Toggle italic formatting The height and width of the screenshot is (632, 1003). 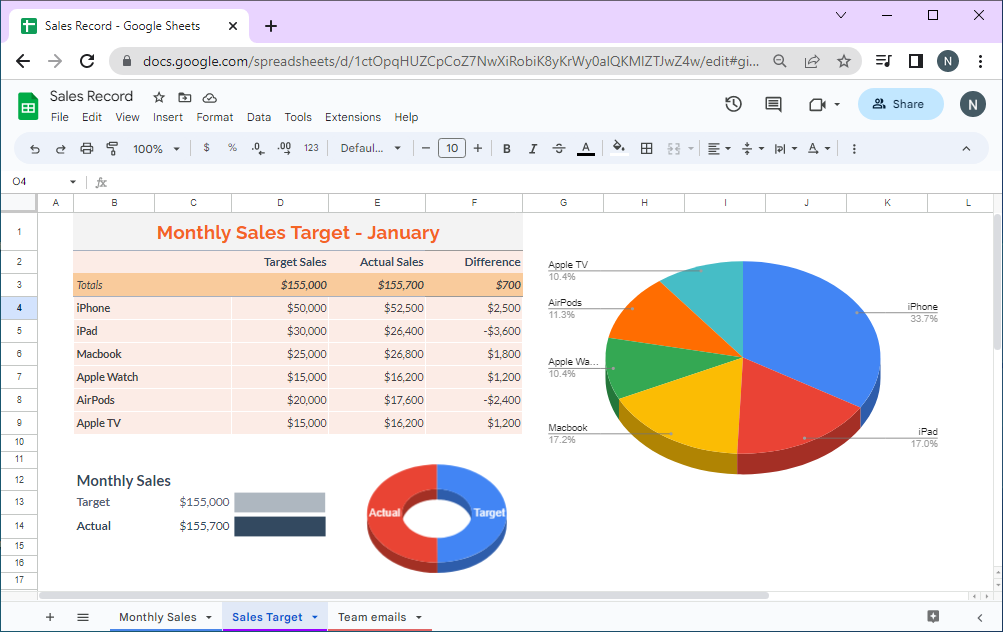[532, 149]
